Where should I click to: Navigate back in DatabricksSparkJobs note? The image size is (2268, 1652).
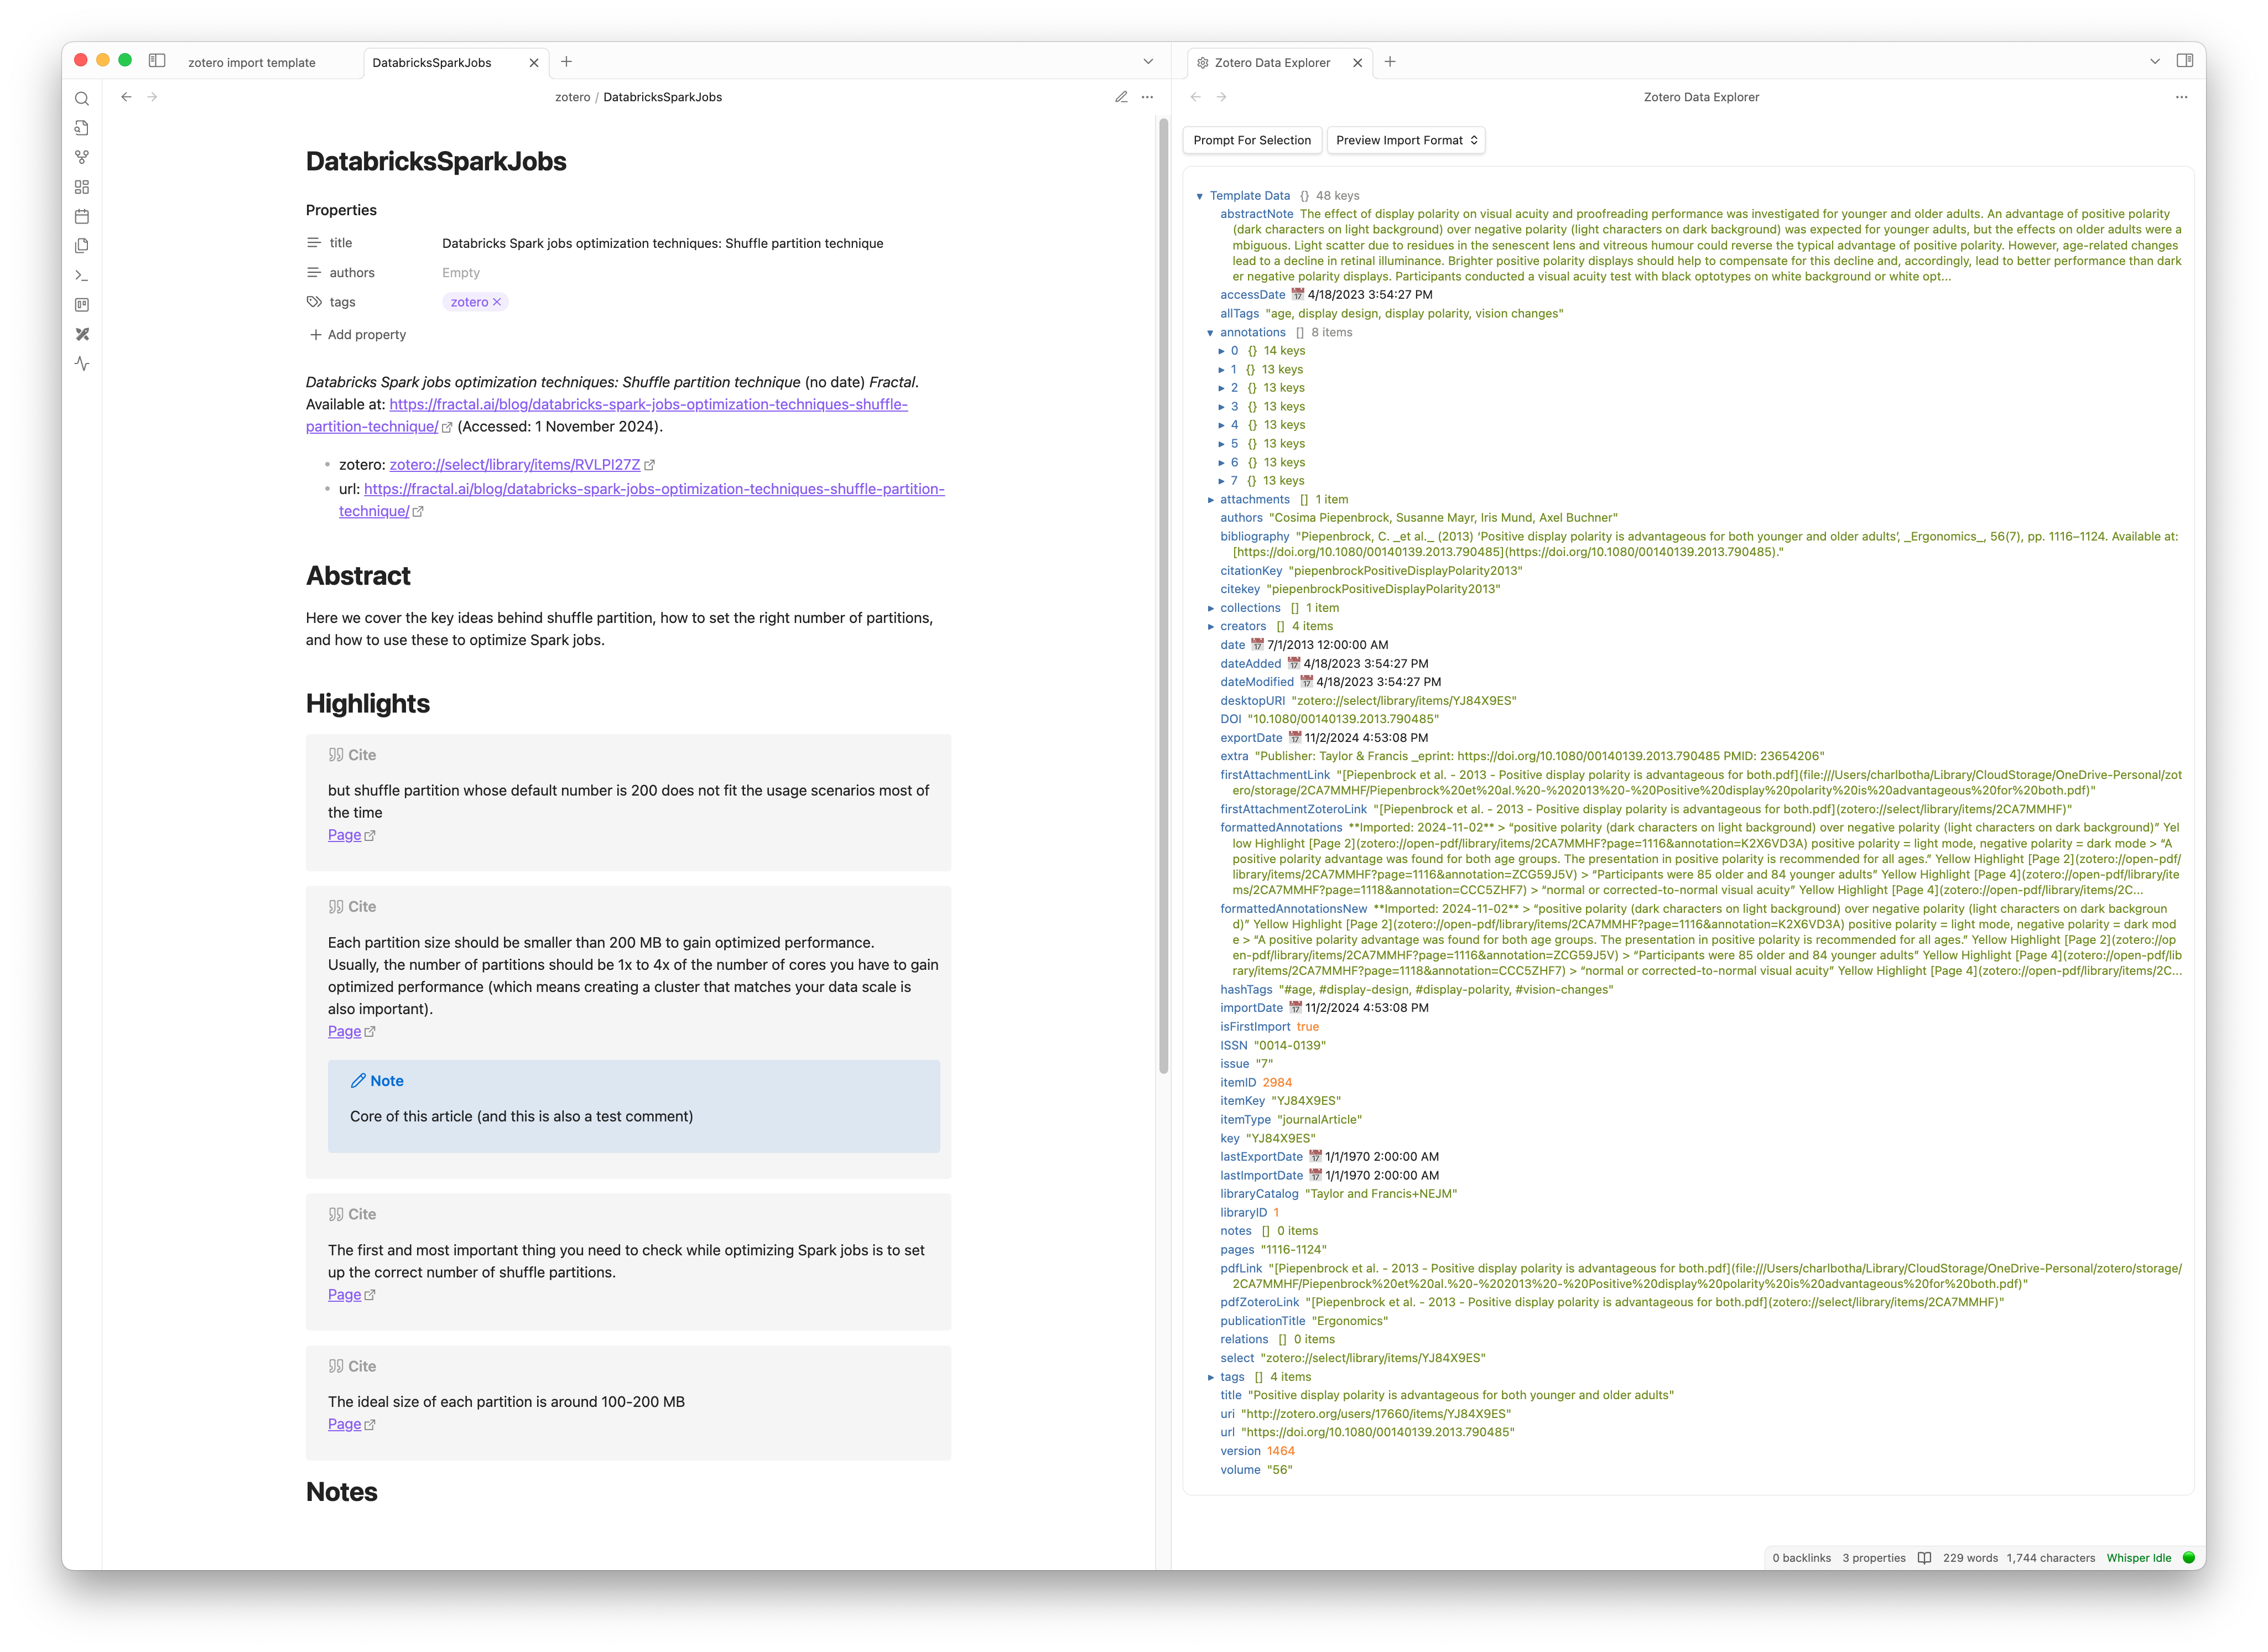coord(126,97)
